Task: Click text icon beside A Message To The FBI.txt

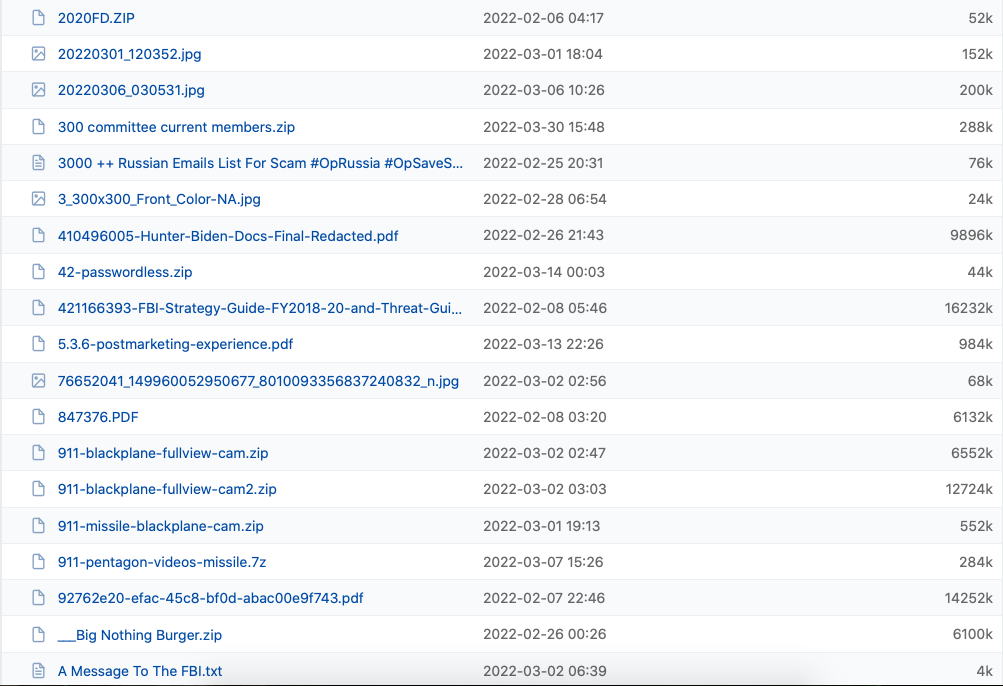Action: pos(38,671)
